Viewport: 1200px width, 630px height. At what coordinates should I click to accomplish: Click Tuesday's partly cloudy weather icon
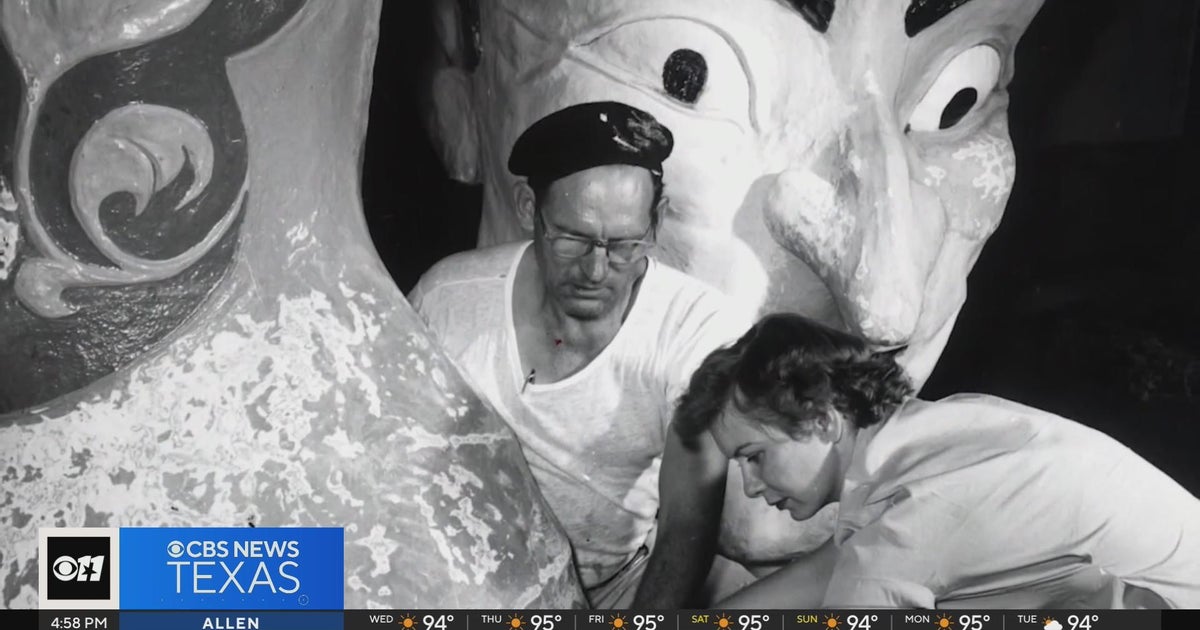click(1053, 622)
